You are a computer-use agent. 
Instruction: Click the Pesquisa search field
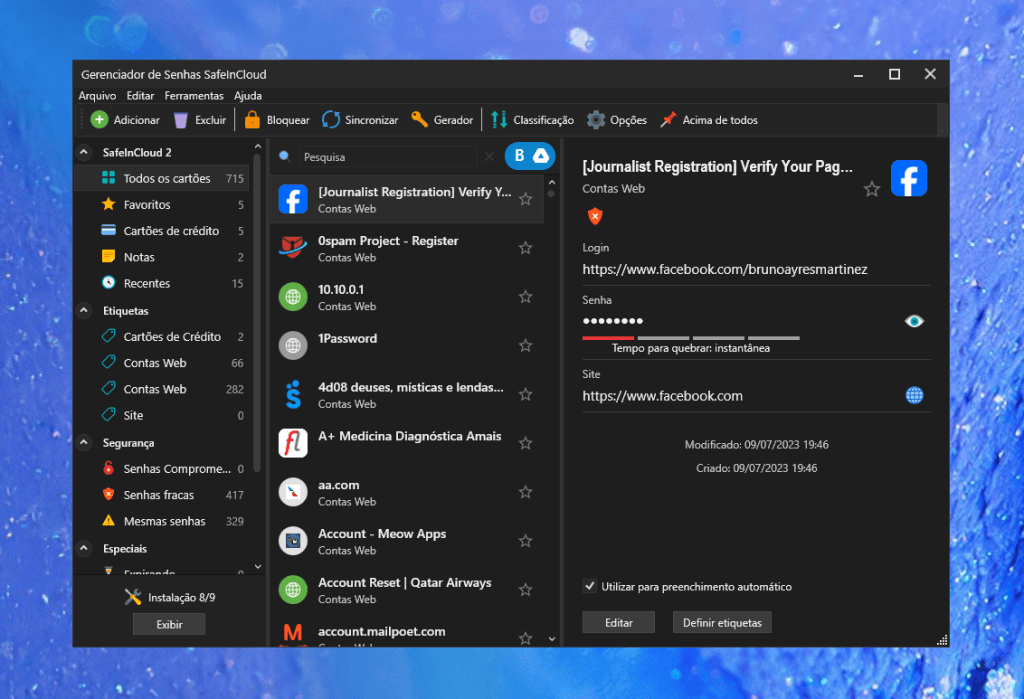(x=389, y=157)
